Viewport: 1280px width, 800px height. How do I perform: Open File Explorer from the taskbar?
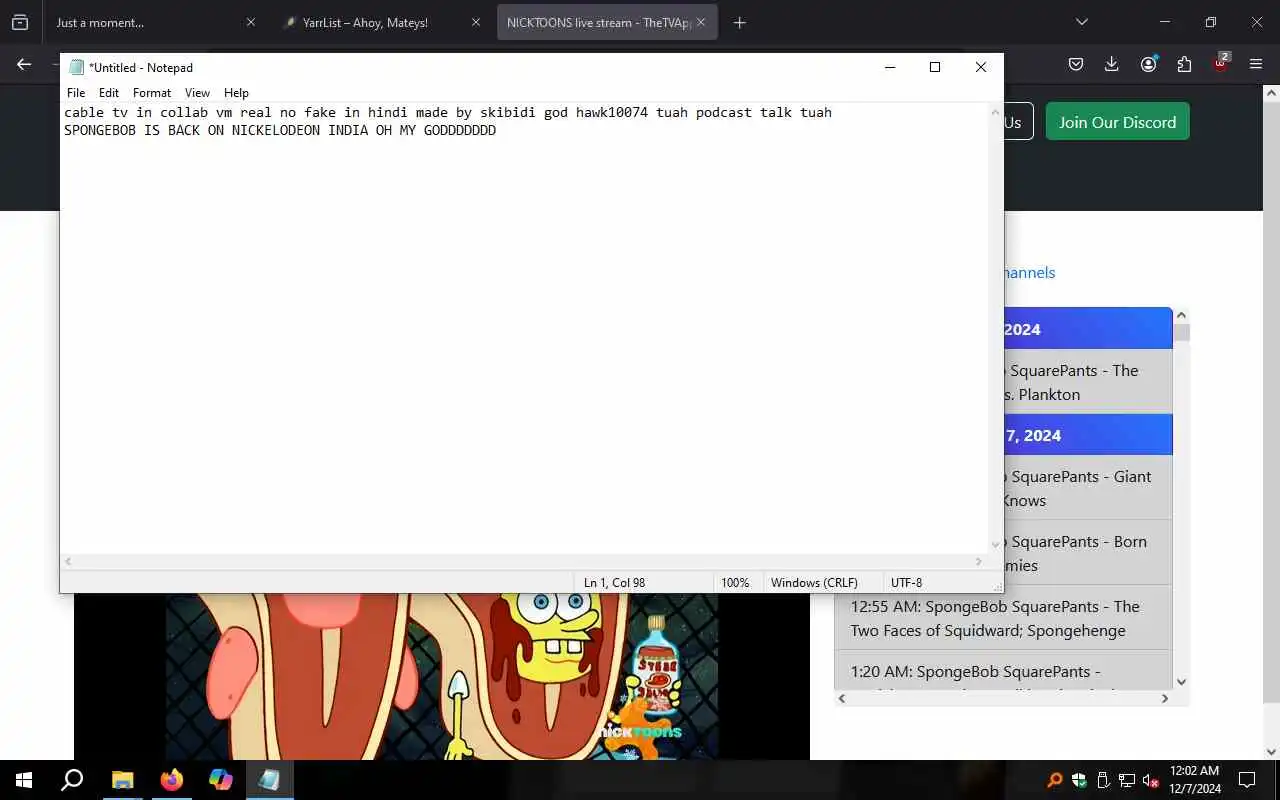pos(122,780)
